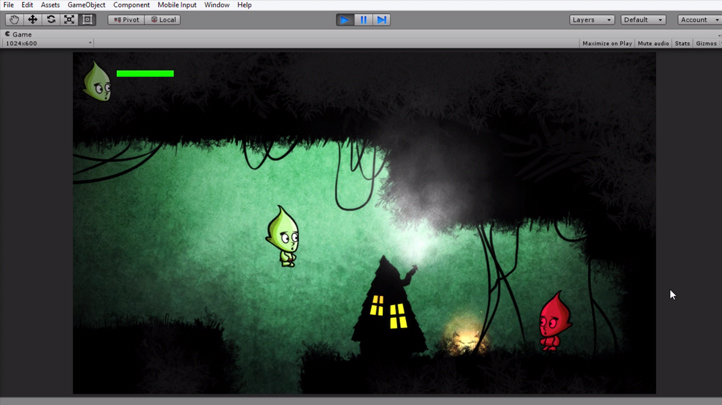Stop play mode with Play button

point(345,20)
